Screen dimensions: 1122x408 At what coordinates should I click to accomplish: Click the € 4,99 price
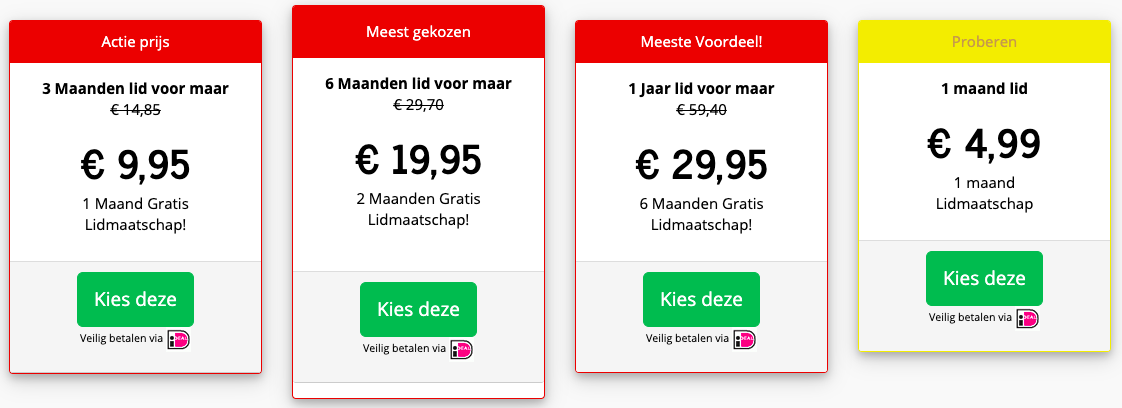tap(985, 143)
